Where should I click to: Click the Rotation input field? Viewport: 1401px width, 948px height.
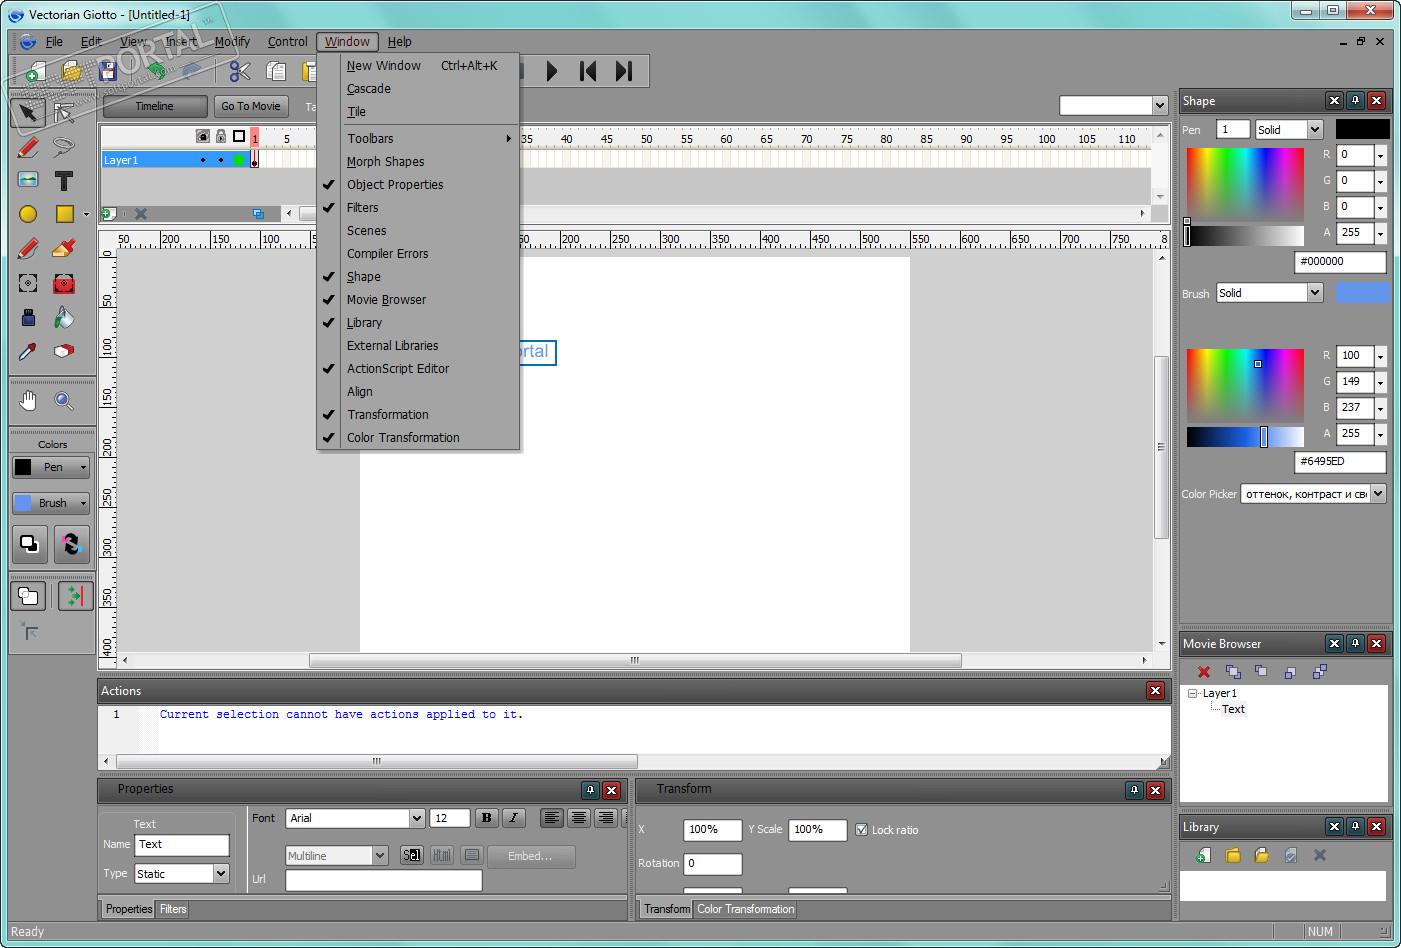(x=713, y=864)
